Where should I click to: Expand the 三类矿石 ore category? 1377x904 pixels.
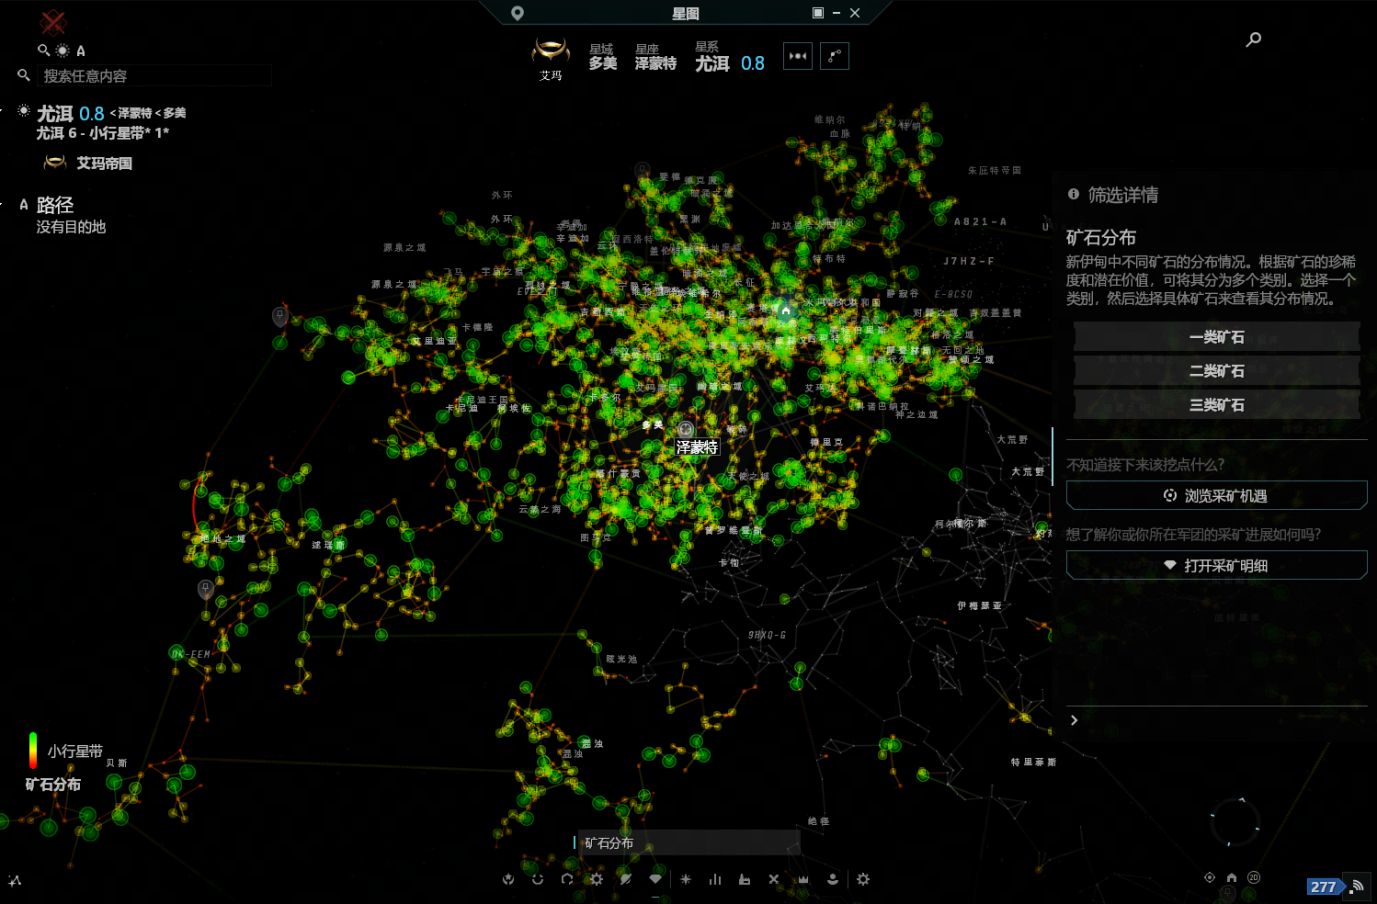(1216, 405)
